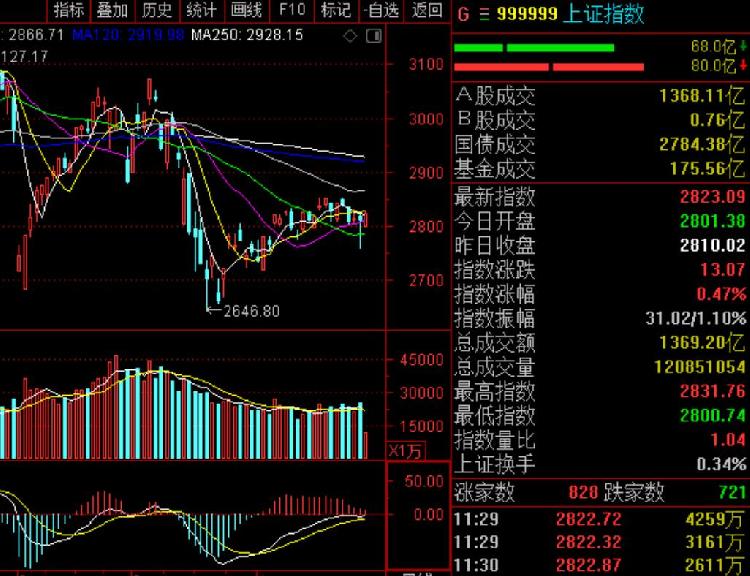
Task: Click the 30000 volume axis label
Action: click(422, 393)
